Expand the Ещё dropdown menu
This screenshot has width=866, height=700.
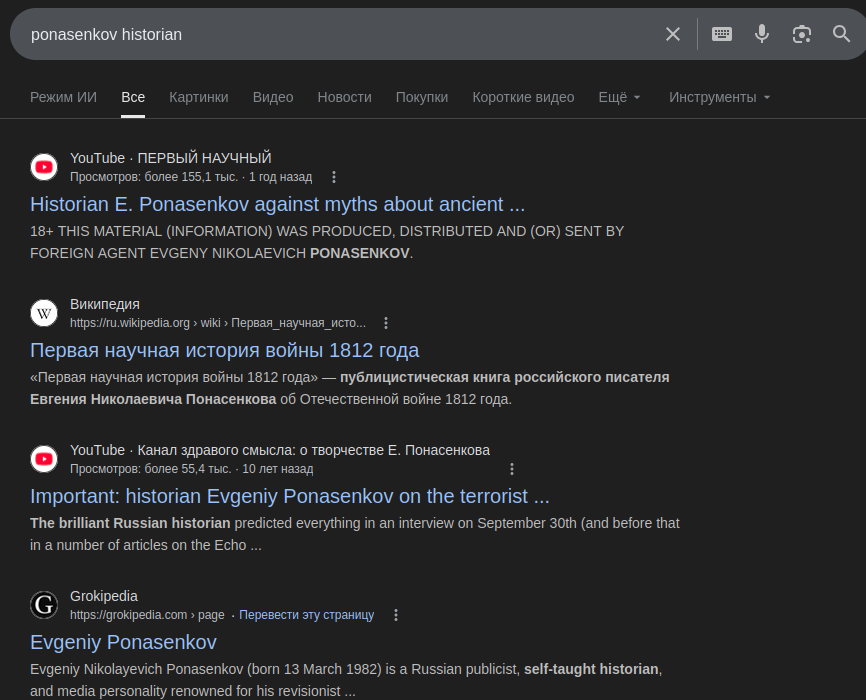pyautogui.click(x=620, y=97)
